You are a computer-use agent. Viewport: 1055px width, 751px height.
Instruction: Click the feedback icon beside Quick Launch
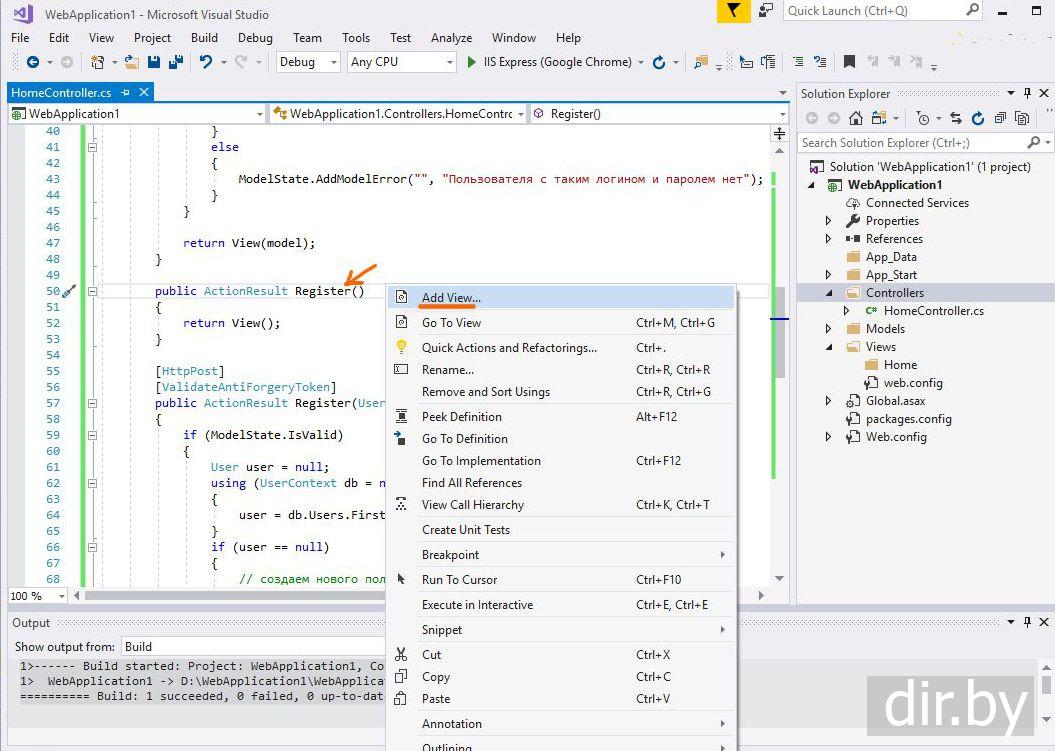coord(766,11)
